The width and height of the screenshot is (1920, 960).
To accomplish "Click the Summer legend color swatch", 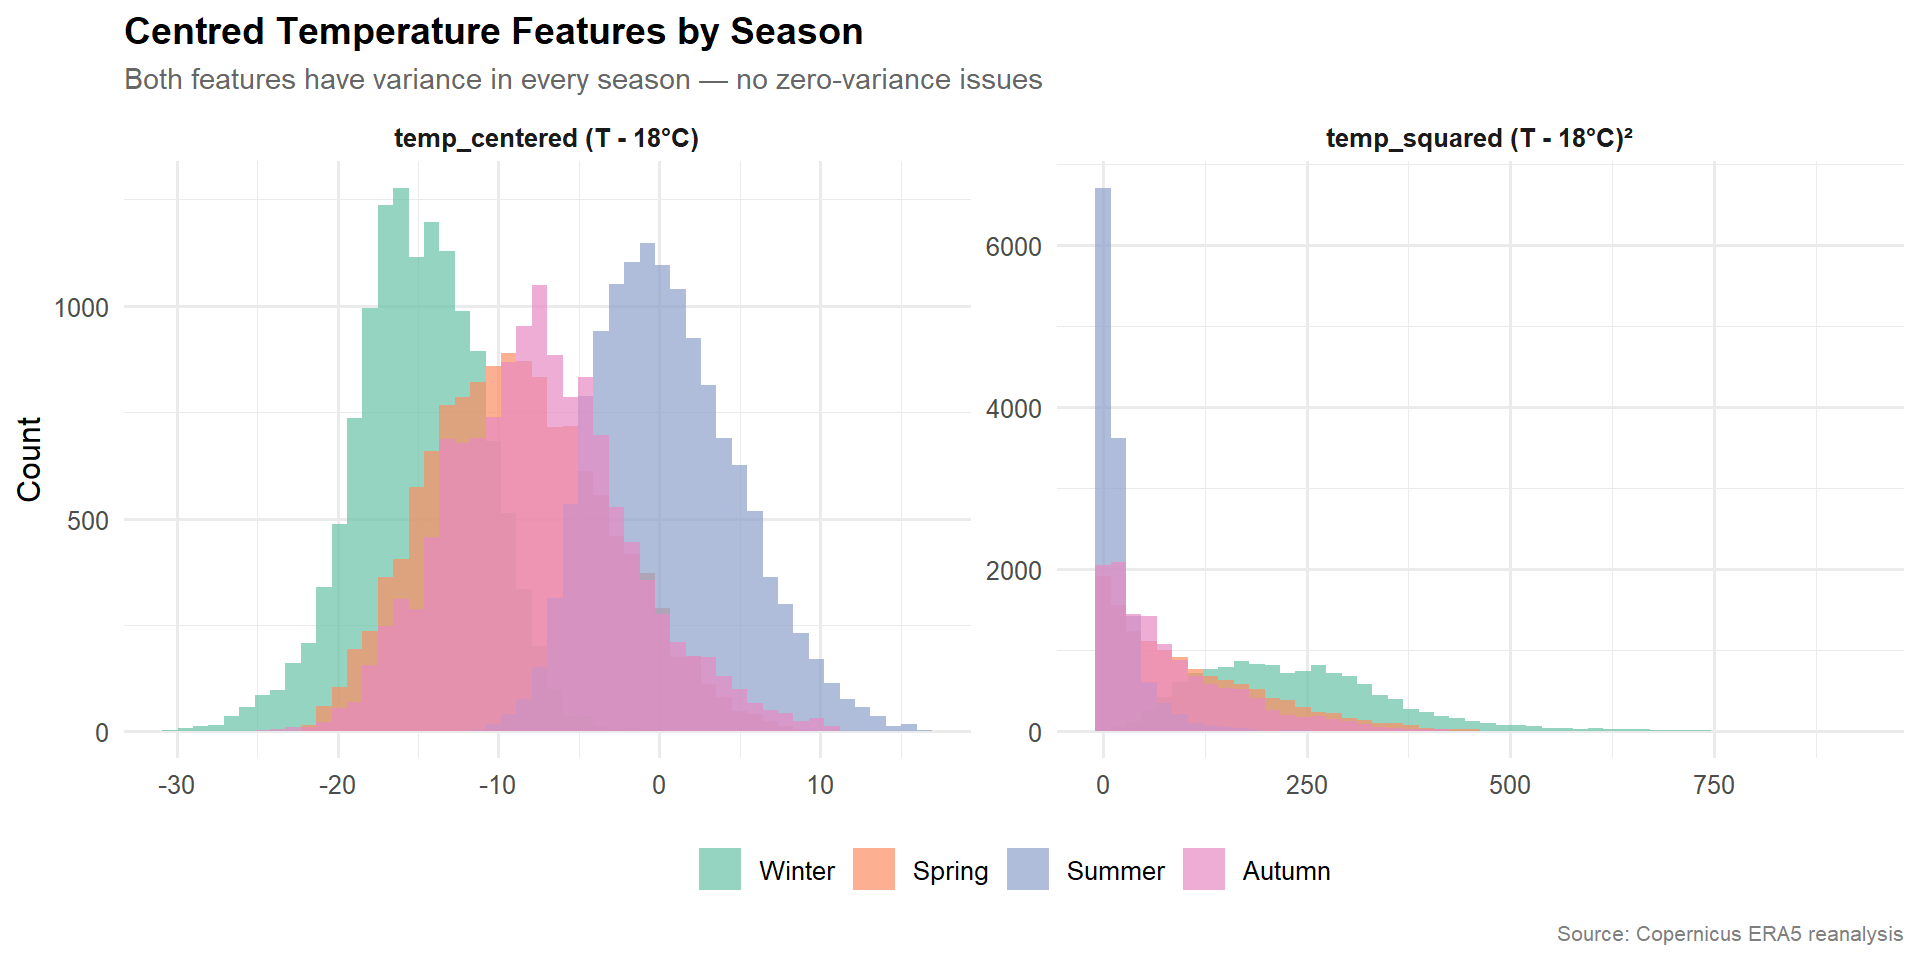I will tap(1027, 869).
